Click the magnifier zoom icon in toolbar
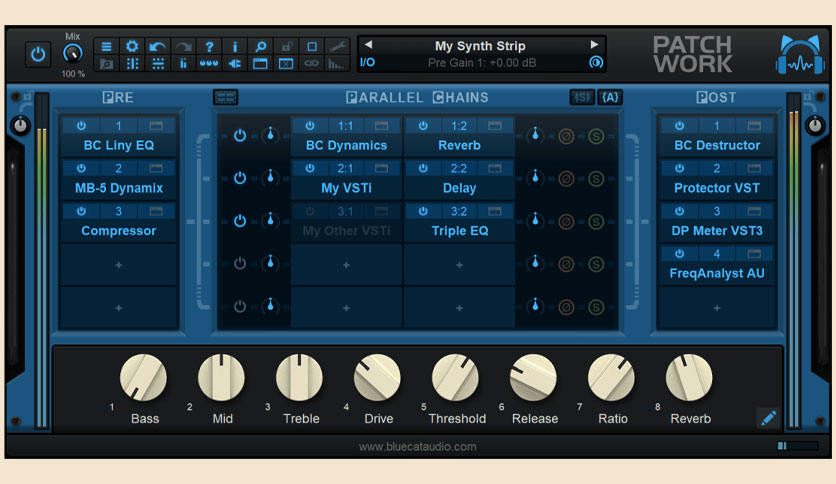The height and width of the screenshot is (484, 836). (260, 47)
